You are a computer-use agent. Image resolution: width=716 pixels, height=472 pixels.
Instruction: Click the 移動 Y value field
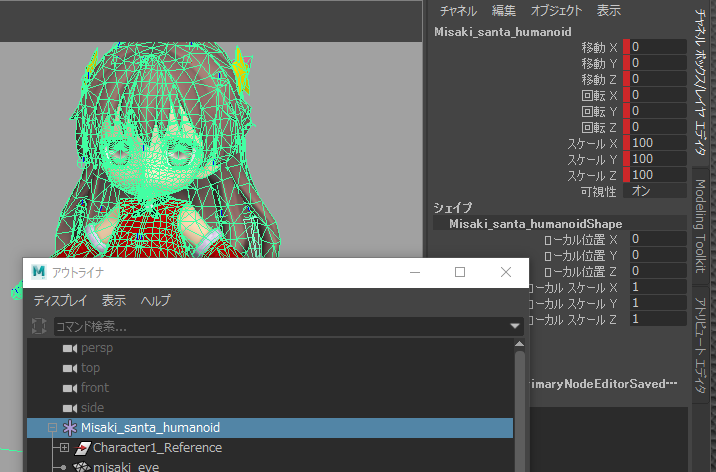[x=658, y=63]
